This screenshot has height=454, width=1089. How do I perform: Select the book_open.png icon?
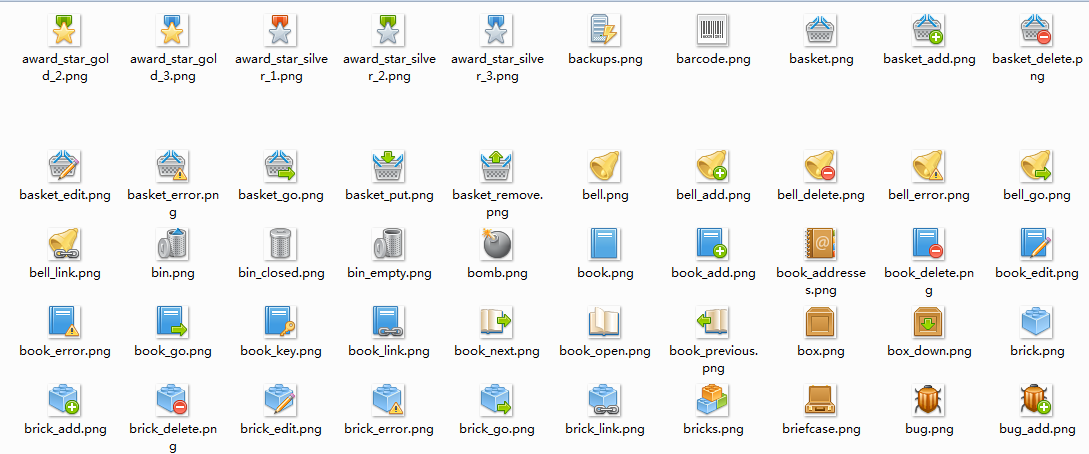(605, 321)
